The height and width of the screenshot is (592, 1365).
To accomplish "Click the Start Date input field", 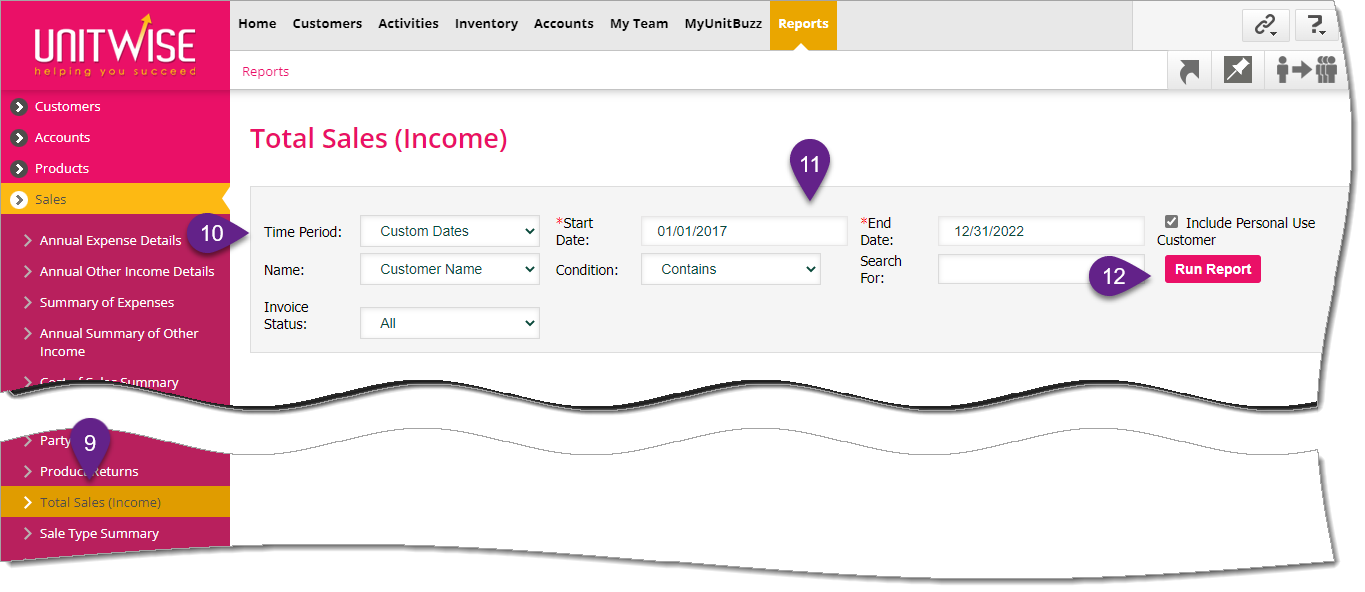I will (x=743, y=231).
